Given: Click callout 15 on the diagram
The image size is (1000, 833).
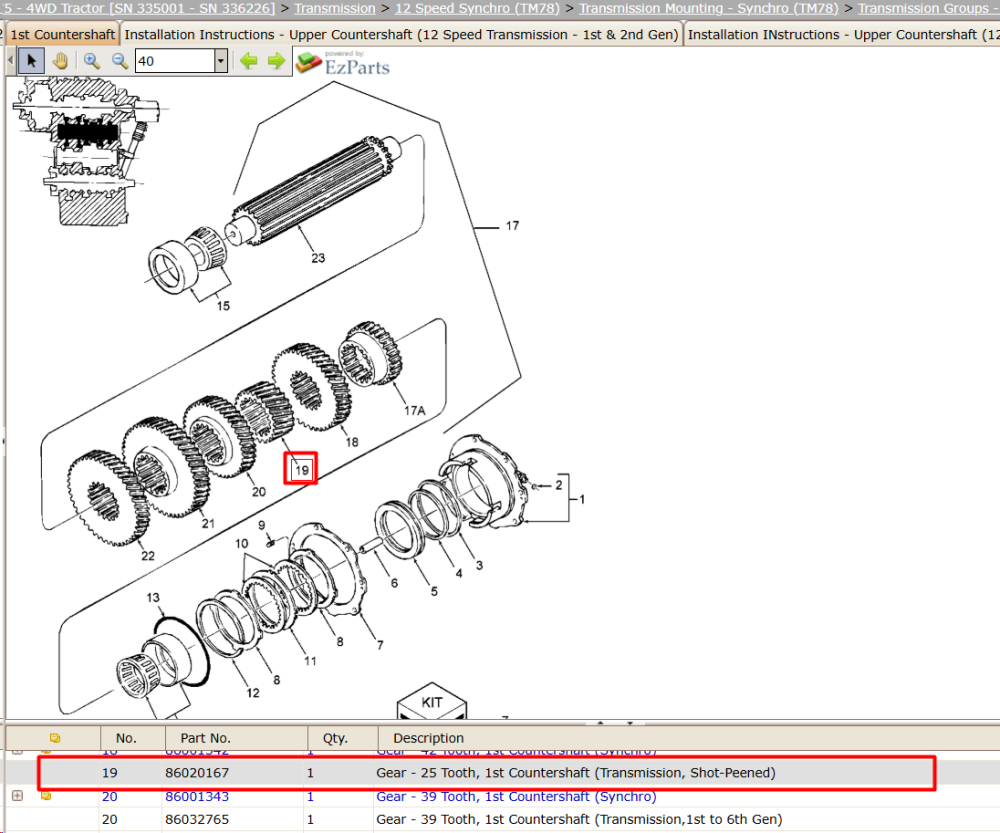Looking at the screenshot, I should point(223,306).
